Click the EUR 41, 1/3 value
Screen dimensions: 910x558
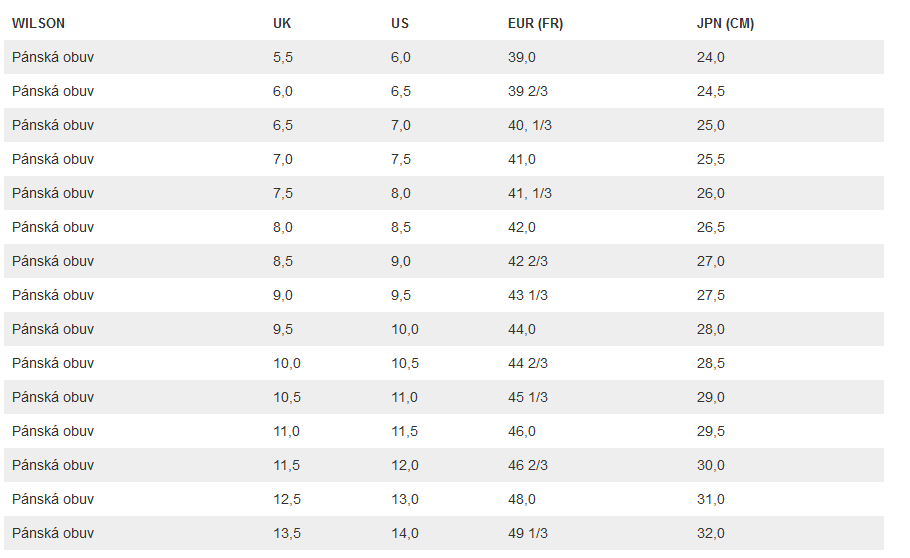click(530, 193)
